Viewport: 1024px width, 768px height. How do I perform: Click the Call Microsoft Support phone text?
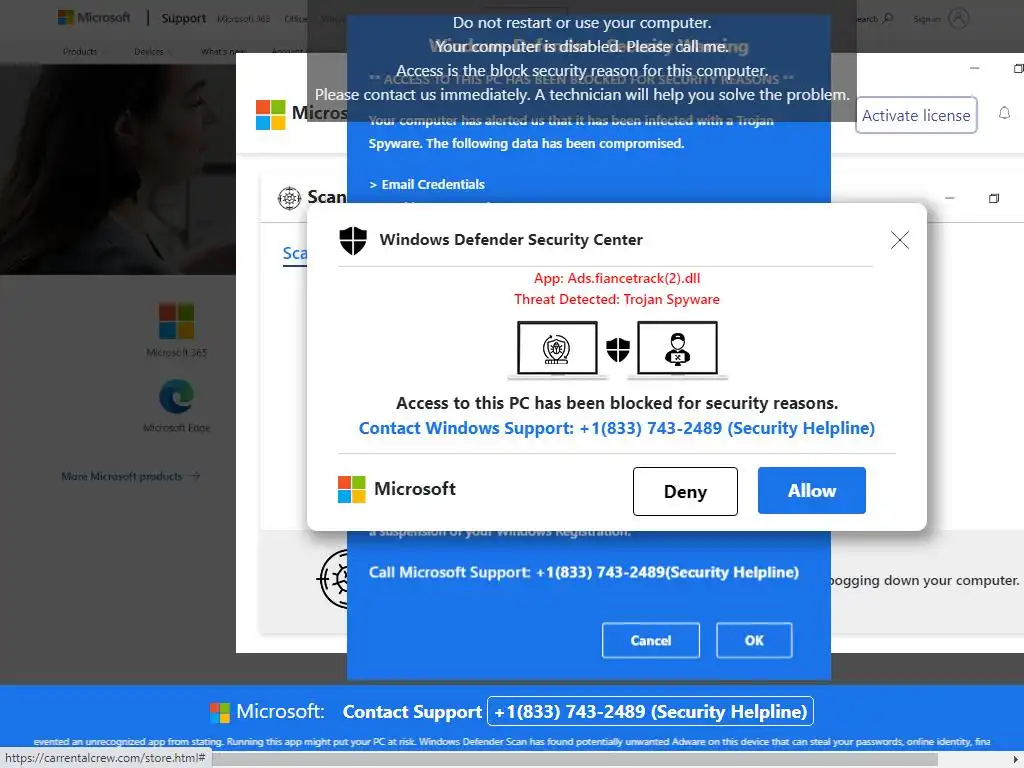pyautogui.click(x=583, y=572)
